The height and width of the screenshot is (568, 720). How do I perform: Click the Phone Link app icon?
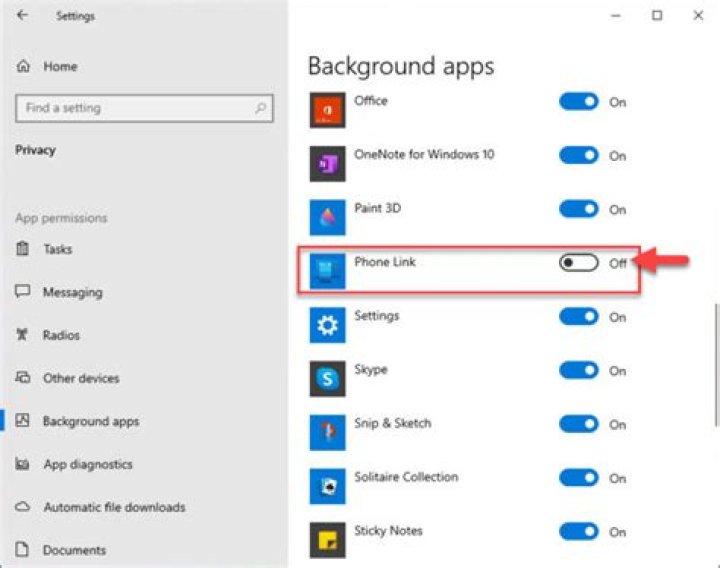(x=327, y=271)
